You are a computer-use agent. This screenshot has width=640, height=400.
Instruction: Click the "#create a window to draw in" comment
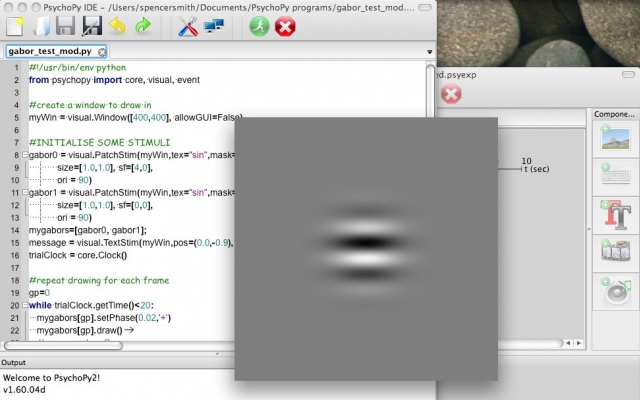[90, 105]
